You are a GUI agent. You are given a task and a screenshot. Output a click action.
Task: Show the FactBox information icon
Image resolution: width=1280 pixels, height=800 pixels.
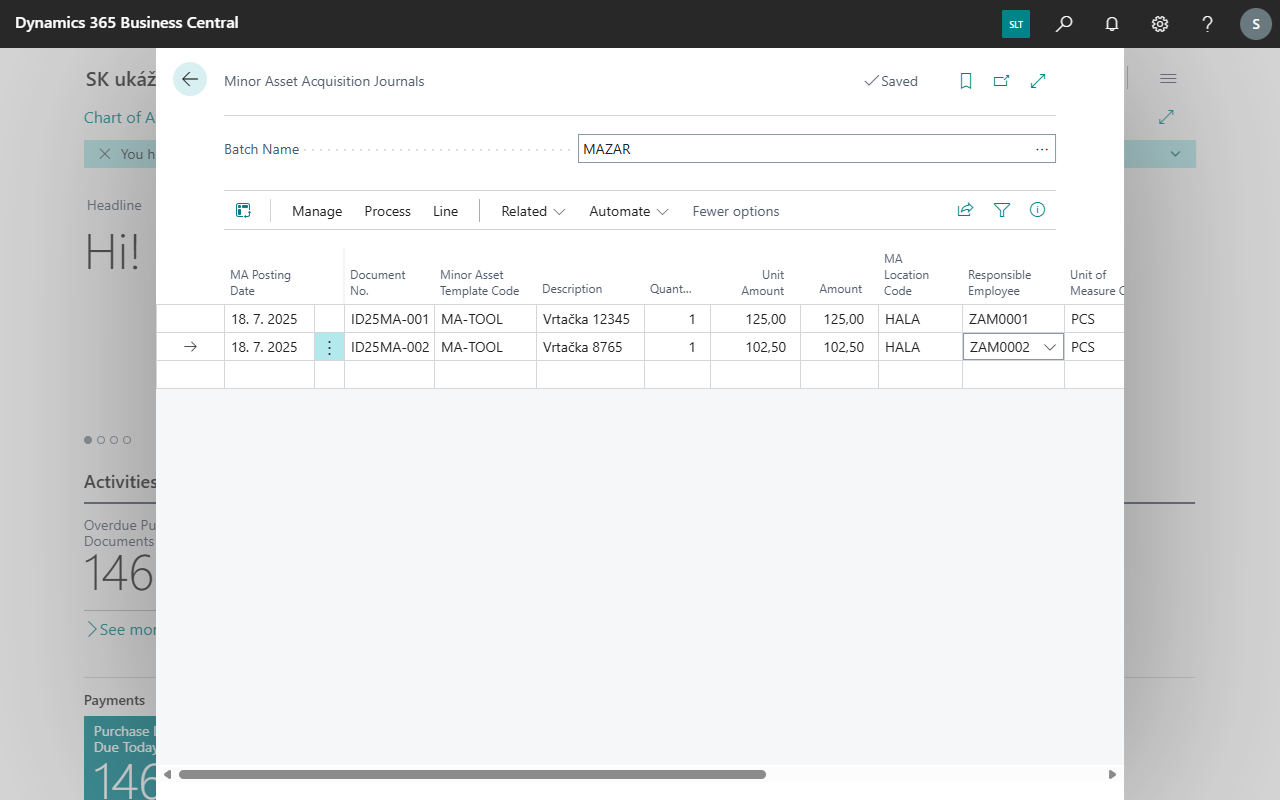point(1037,210)
